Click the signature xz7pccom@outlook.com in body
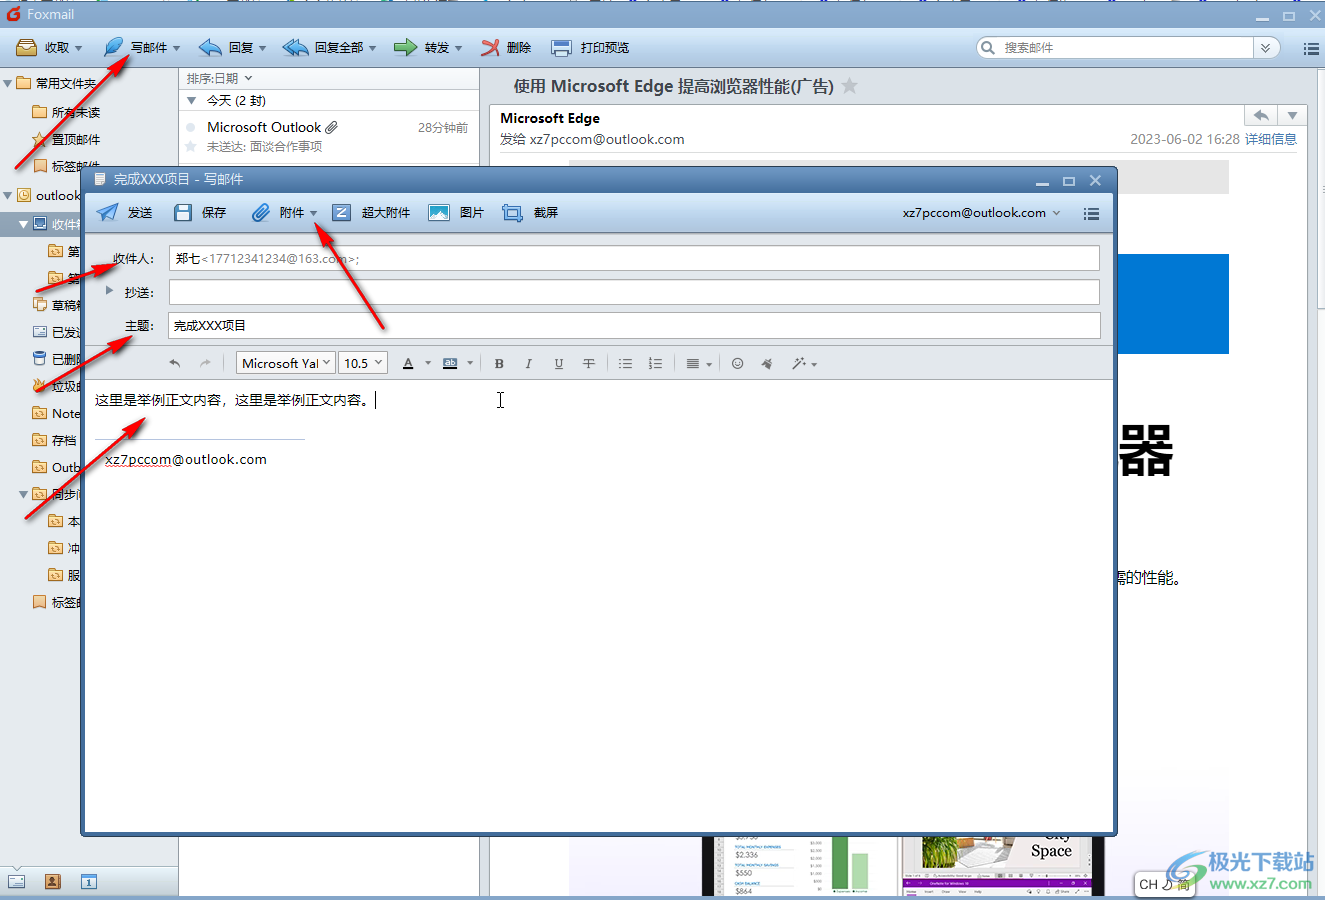The height and width of the screenshot is (900, 1325). pyautogui.click(x=186, y=460)
